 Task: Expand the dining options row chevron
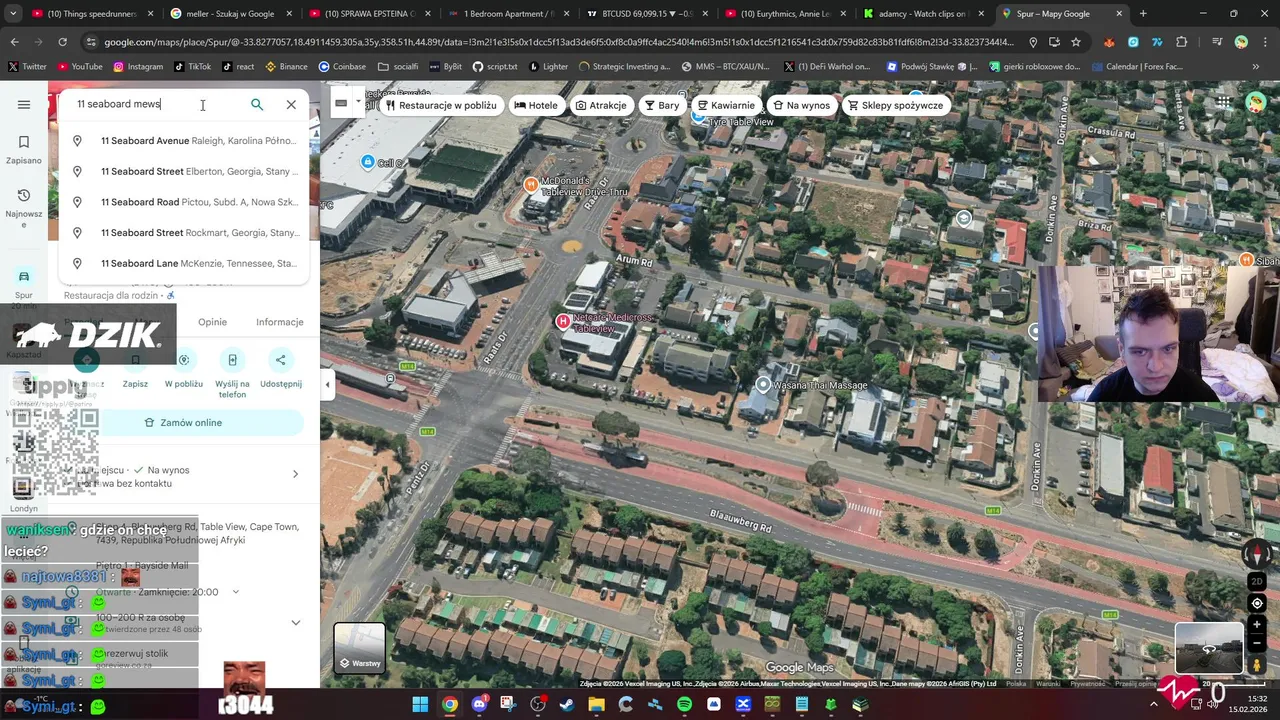[x=295, y=474]
